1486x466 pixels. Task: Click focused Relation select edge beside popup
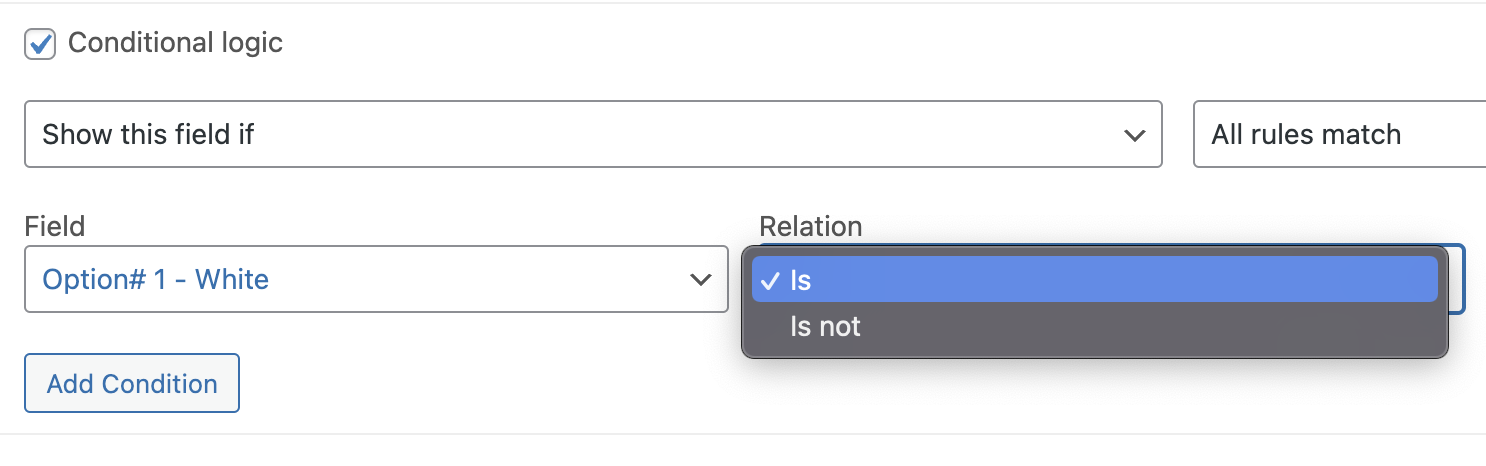(1457, 280)
